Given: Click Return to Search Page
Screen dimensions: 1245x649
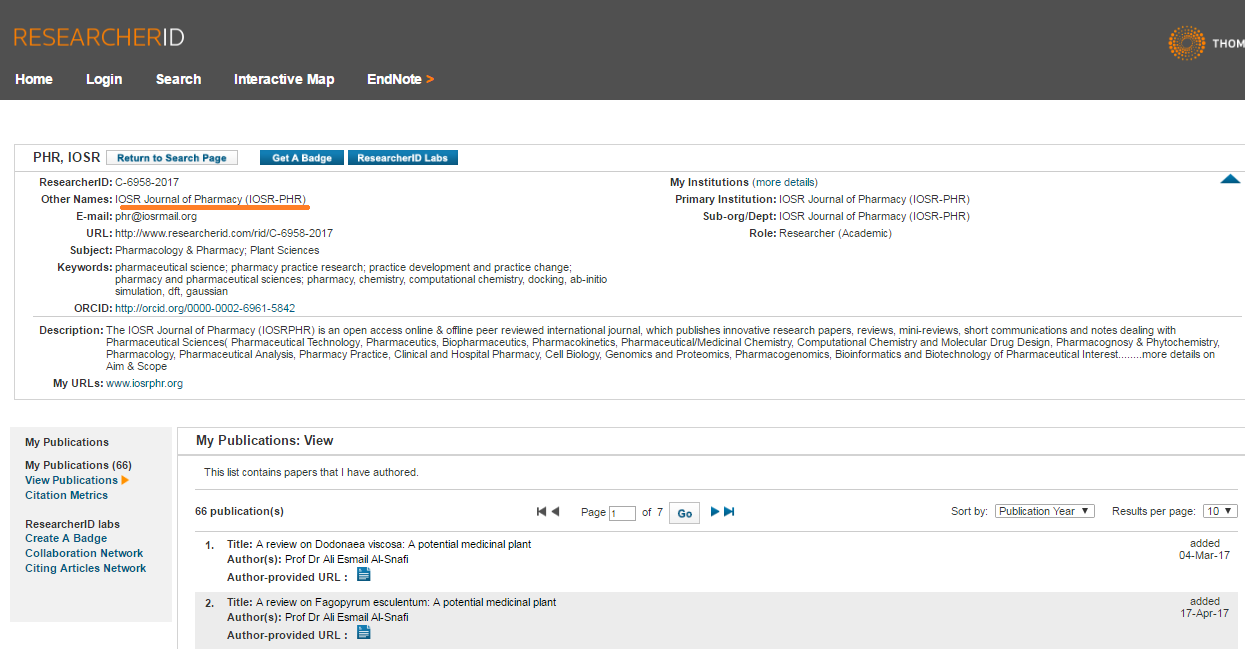Looking at the screenshot, I should coord(171,157).
